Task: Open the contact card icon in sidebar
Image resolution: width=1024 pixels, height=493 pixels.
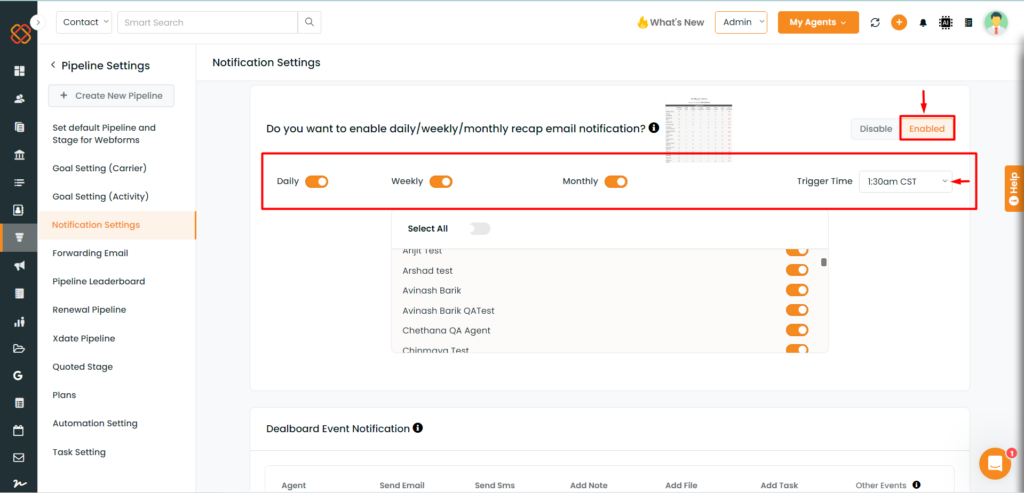Action: tap(19, 210)
